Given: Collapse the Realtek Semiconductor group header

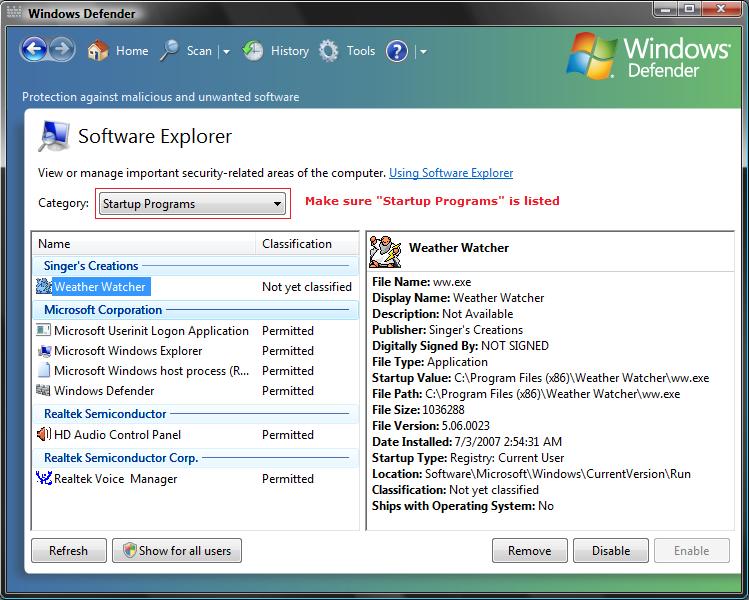Looking at the screenshot, I should [x=196, y=414].
